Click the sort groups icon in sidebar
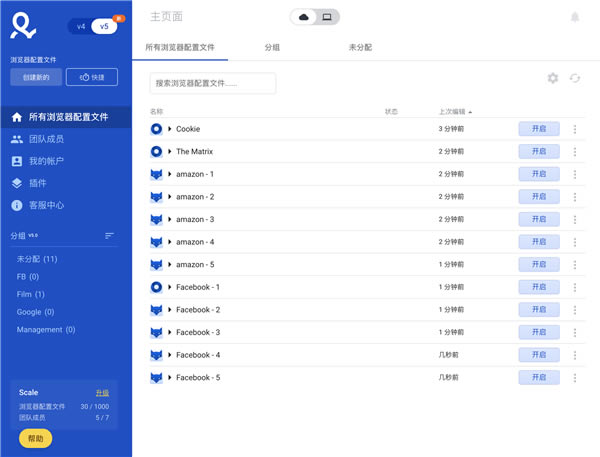This screenshot has width=600, height=457. tap(109, 236)
